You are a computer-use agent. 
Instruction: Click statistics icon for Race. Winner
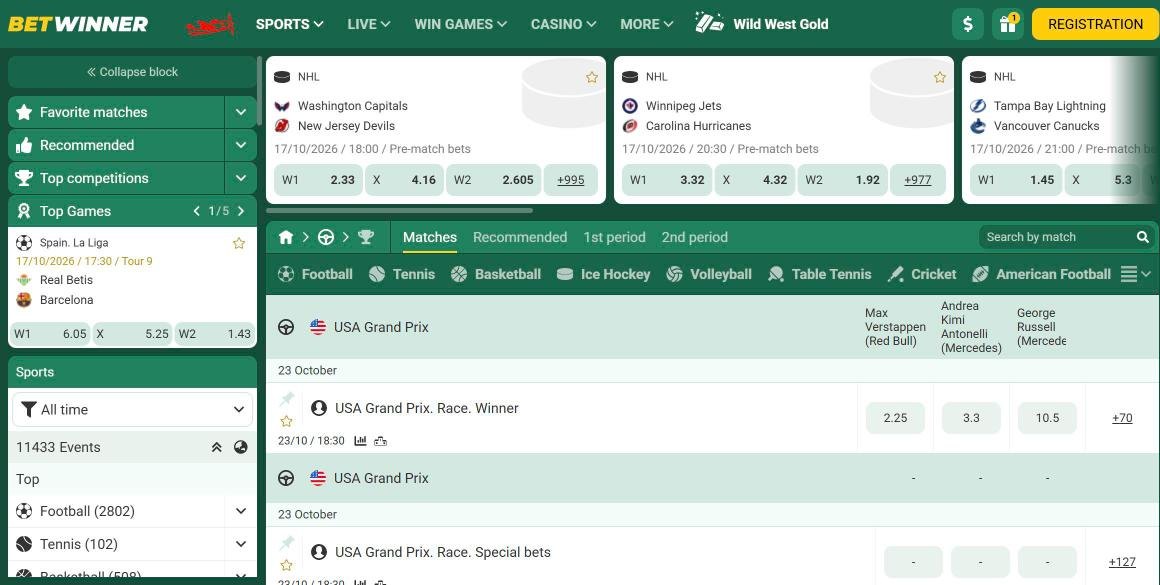click(x=360, y=441)
